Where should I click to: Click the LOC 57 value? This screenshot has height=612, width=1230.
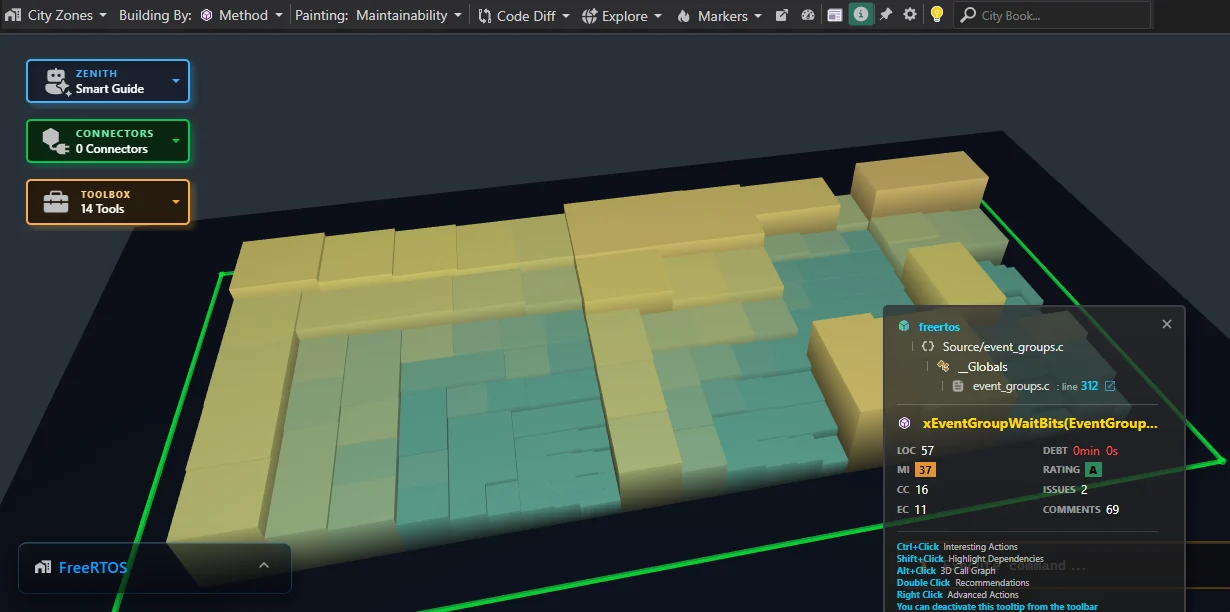click(927, 451)
